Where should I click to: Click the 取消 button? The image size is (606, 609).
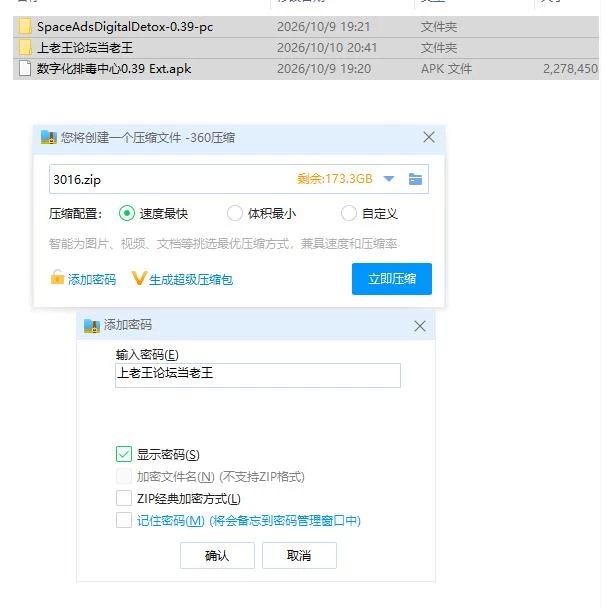299,555
